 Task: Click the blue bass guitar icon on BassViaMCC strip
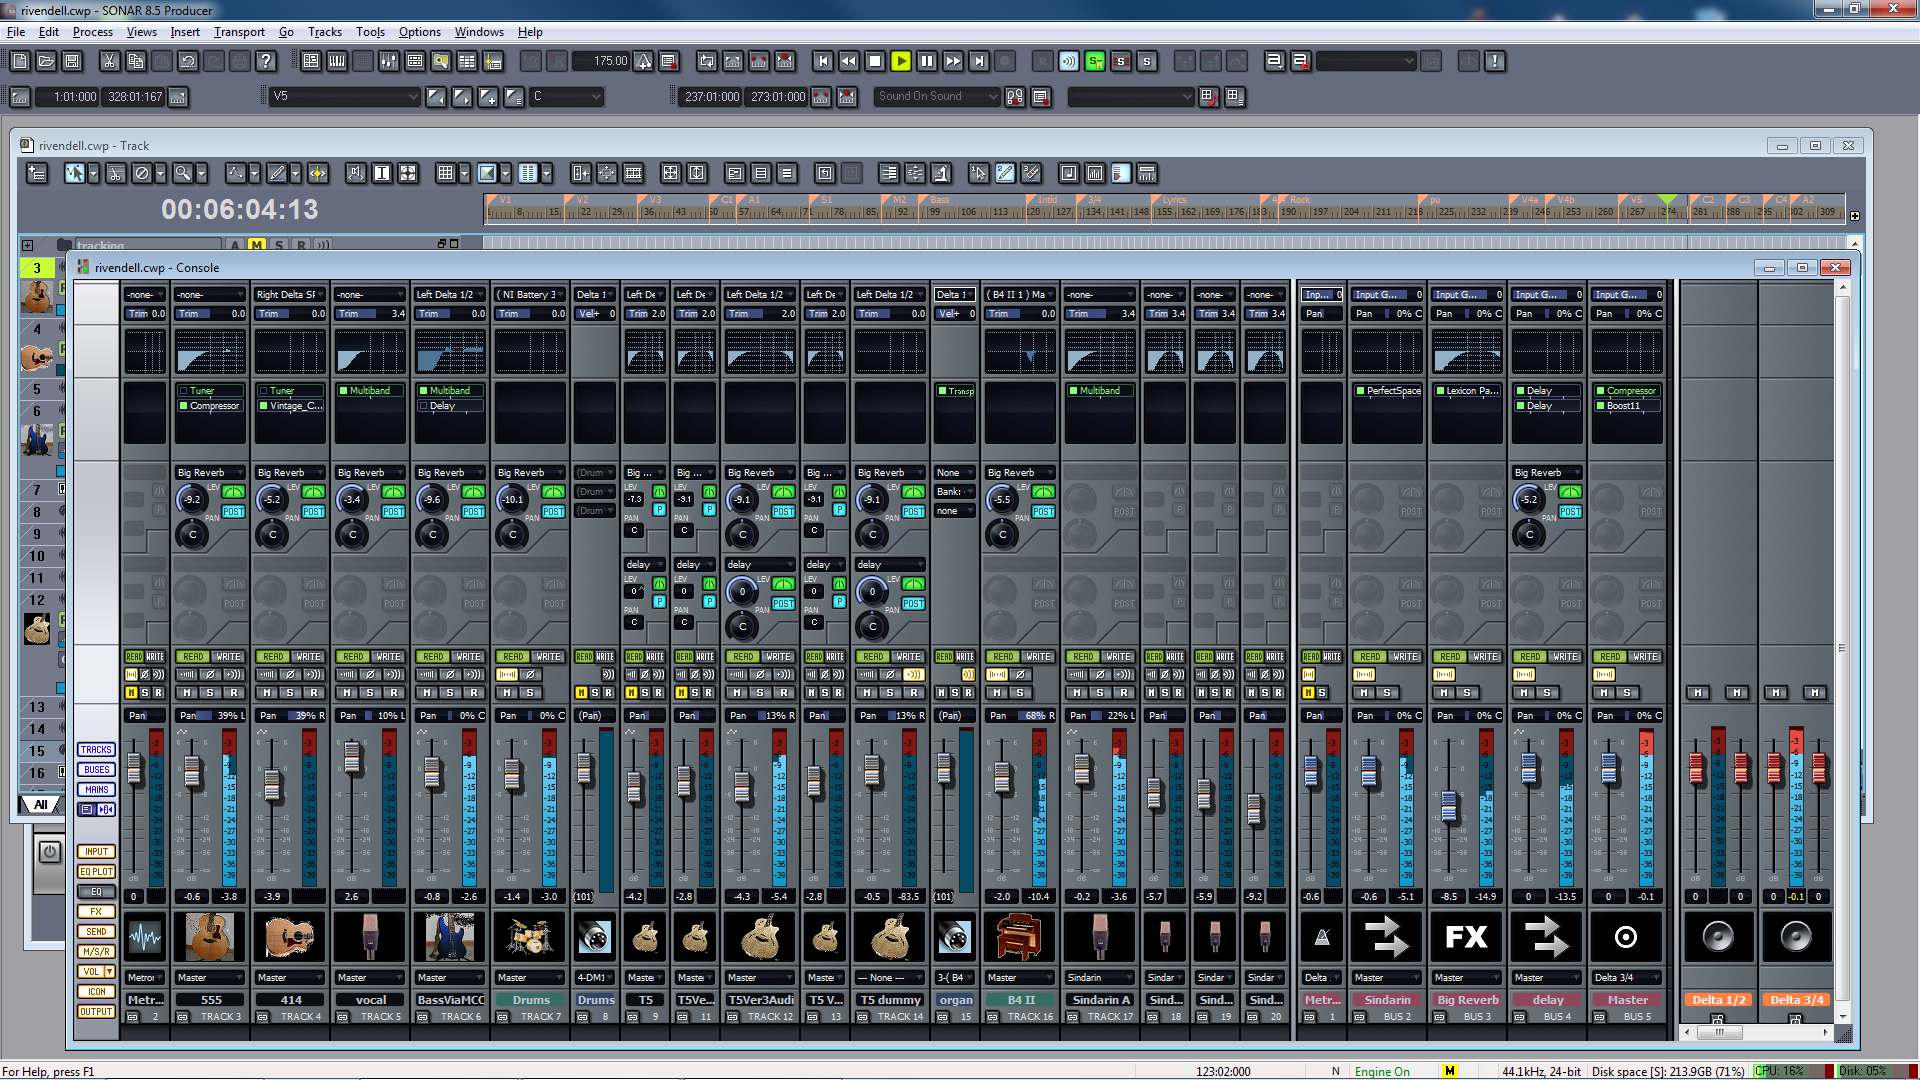pos(450,937)
